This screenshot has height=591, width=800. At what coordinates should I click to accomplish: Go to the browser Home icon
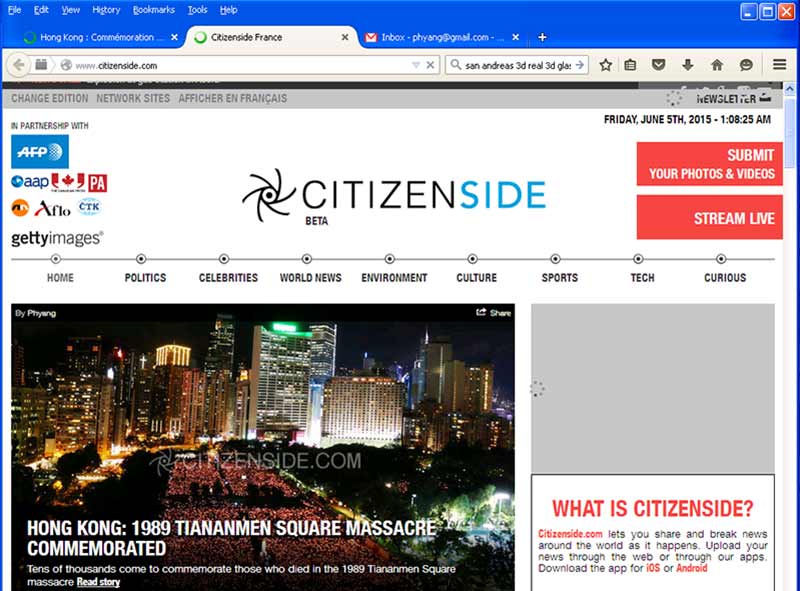point(717,65)
